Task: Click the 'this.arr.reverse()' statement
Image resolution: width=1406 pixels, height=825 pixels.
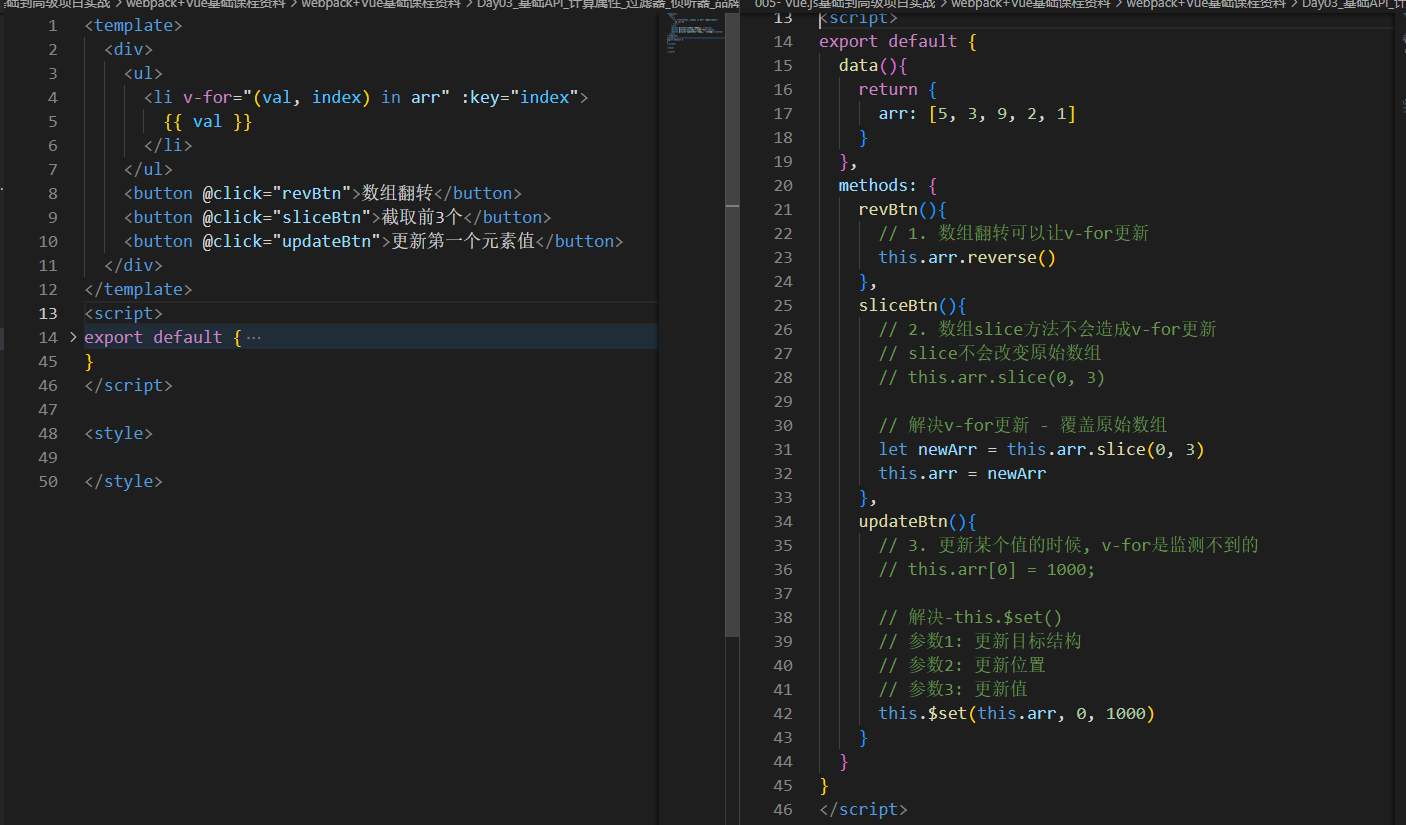Action: coord(967,257)
